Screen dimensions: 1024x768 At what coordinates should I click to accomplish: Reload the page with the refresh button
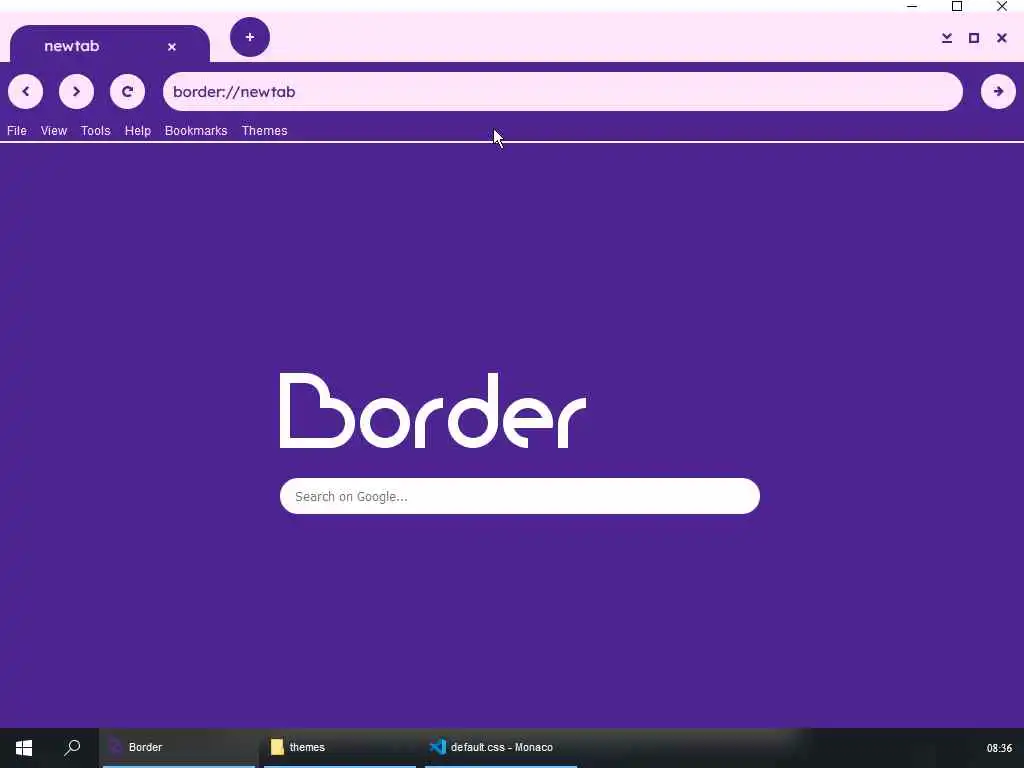(x=127, y=91)
